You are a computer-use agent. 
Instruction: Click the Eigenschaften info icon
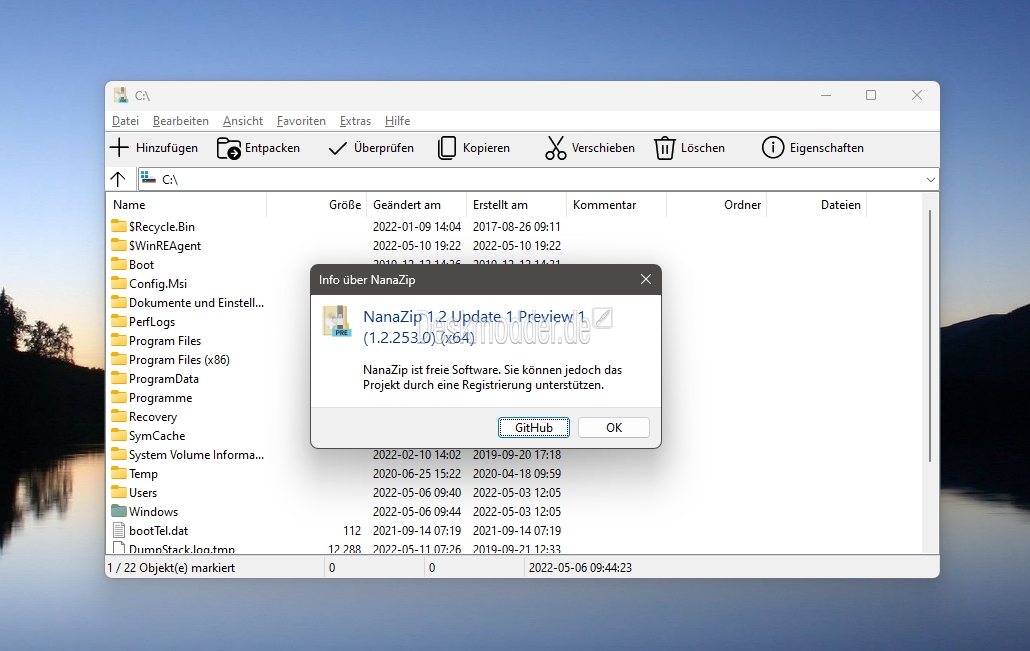[772, 148]
